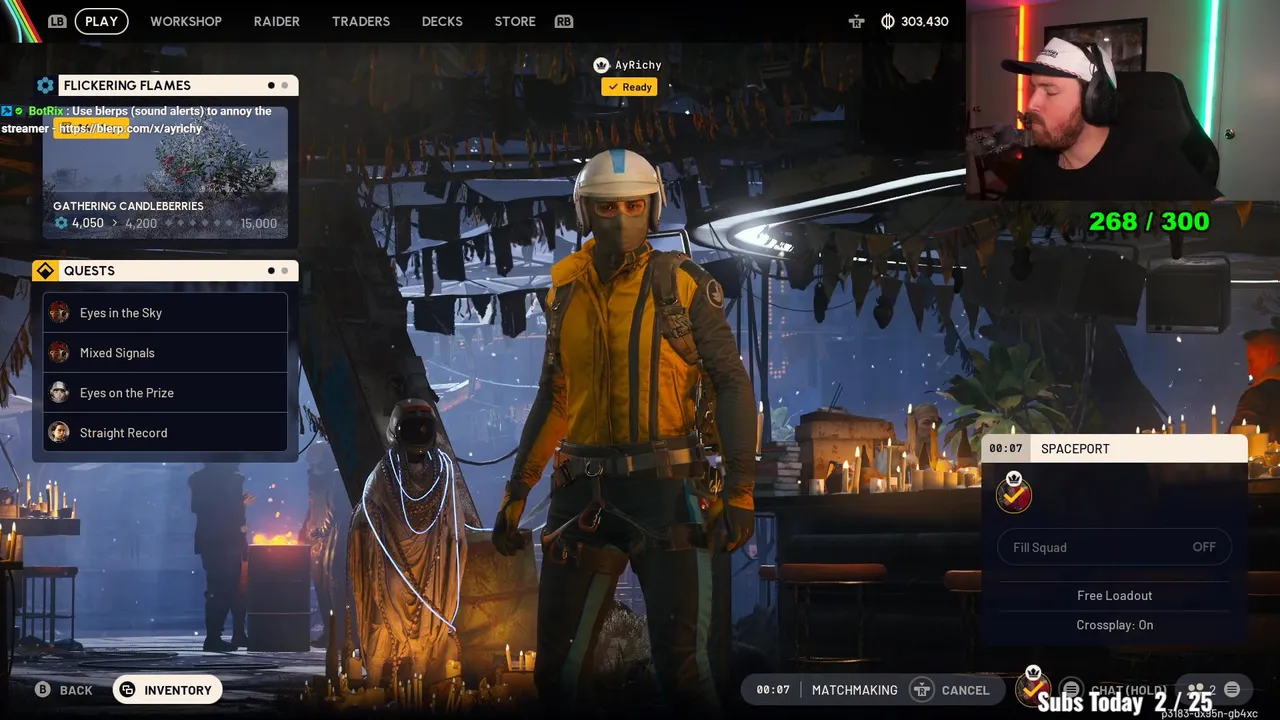The image size is (1280, 720).
Task: Open the chat bubble icon at bottom
Action: coord(1071,690)
